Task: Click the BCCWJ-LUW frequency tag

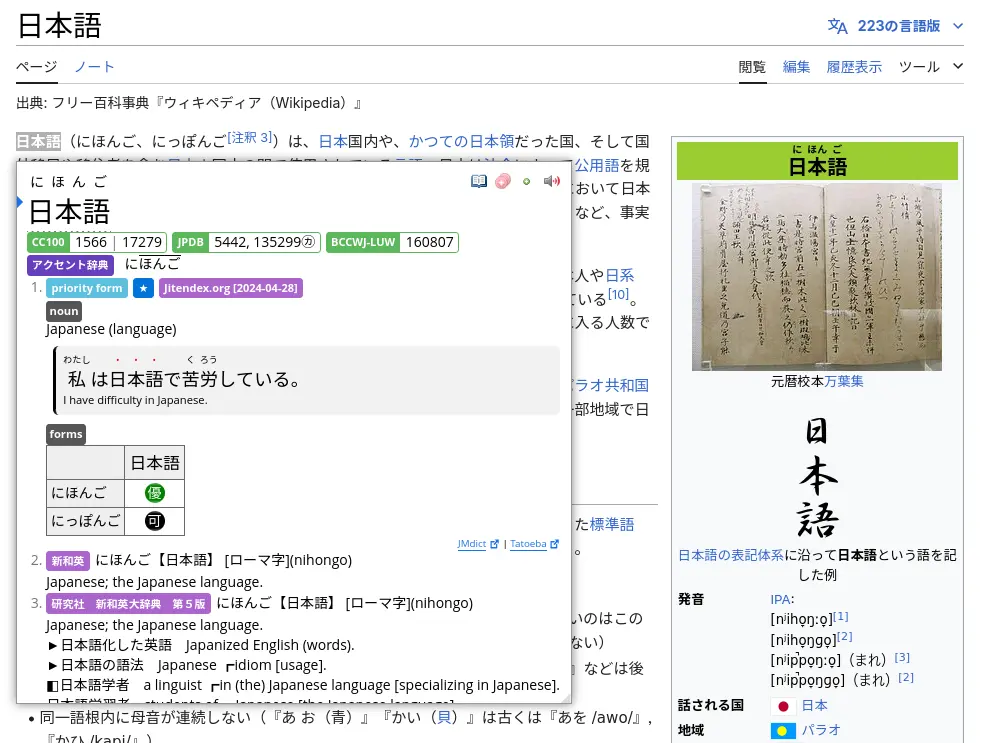Action: 363,243
